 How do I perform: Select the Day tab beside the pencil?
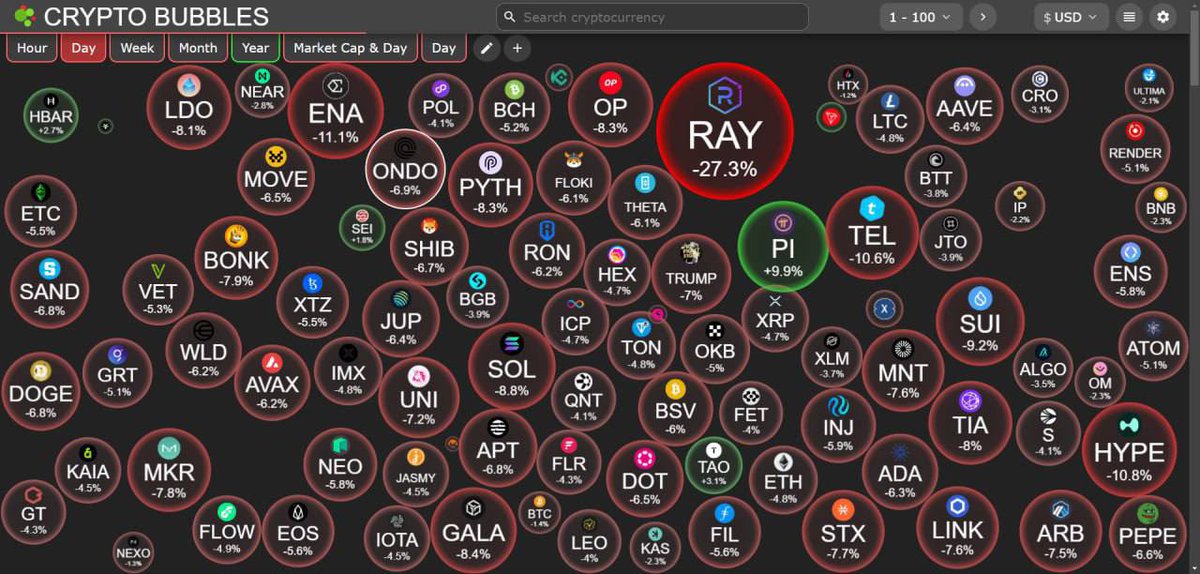pyautogui.click(x=444, y=48)
